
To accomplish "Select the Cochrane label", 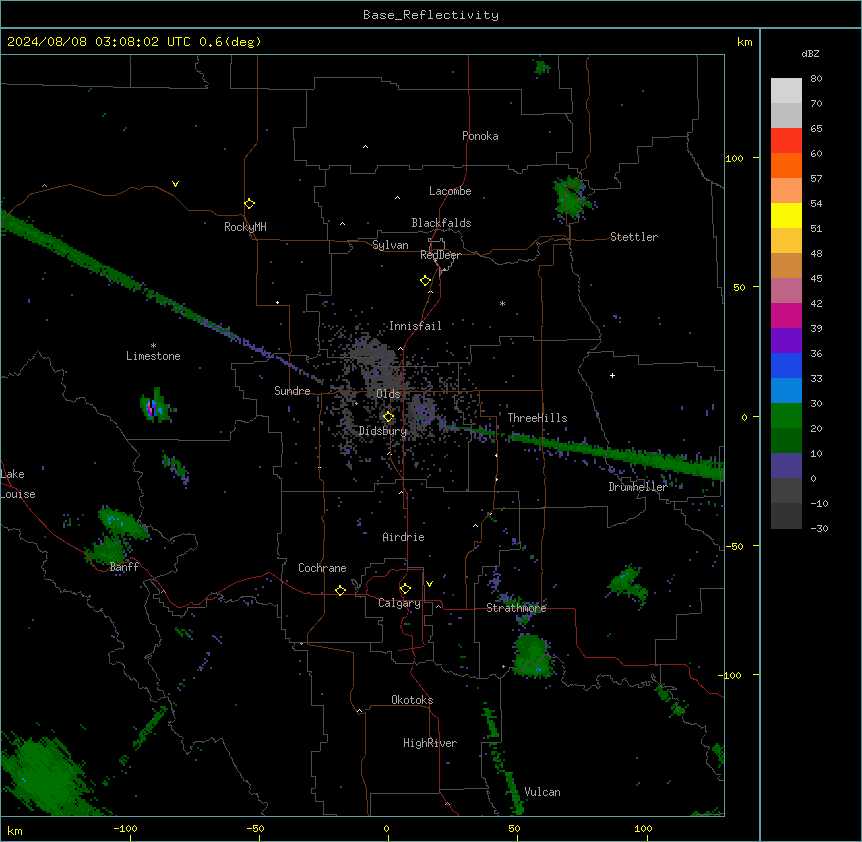I will 322,568.
